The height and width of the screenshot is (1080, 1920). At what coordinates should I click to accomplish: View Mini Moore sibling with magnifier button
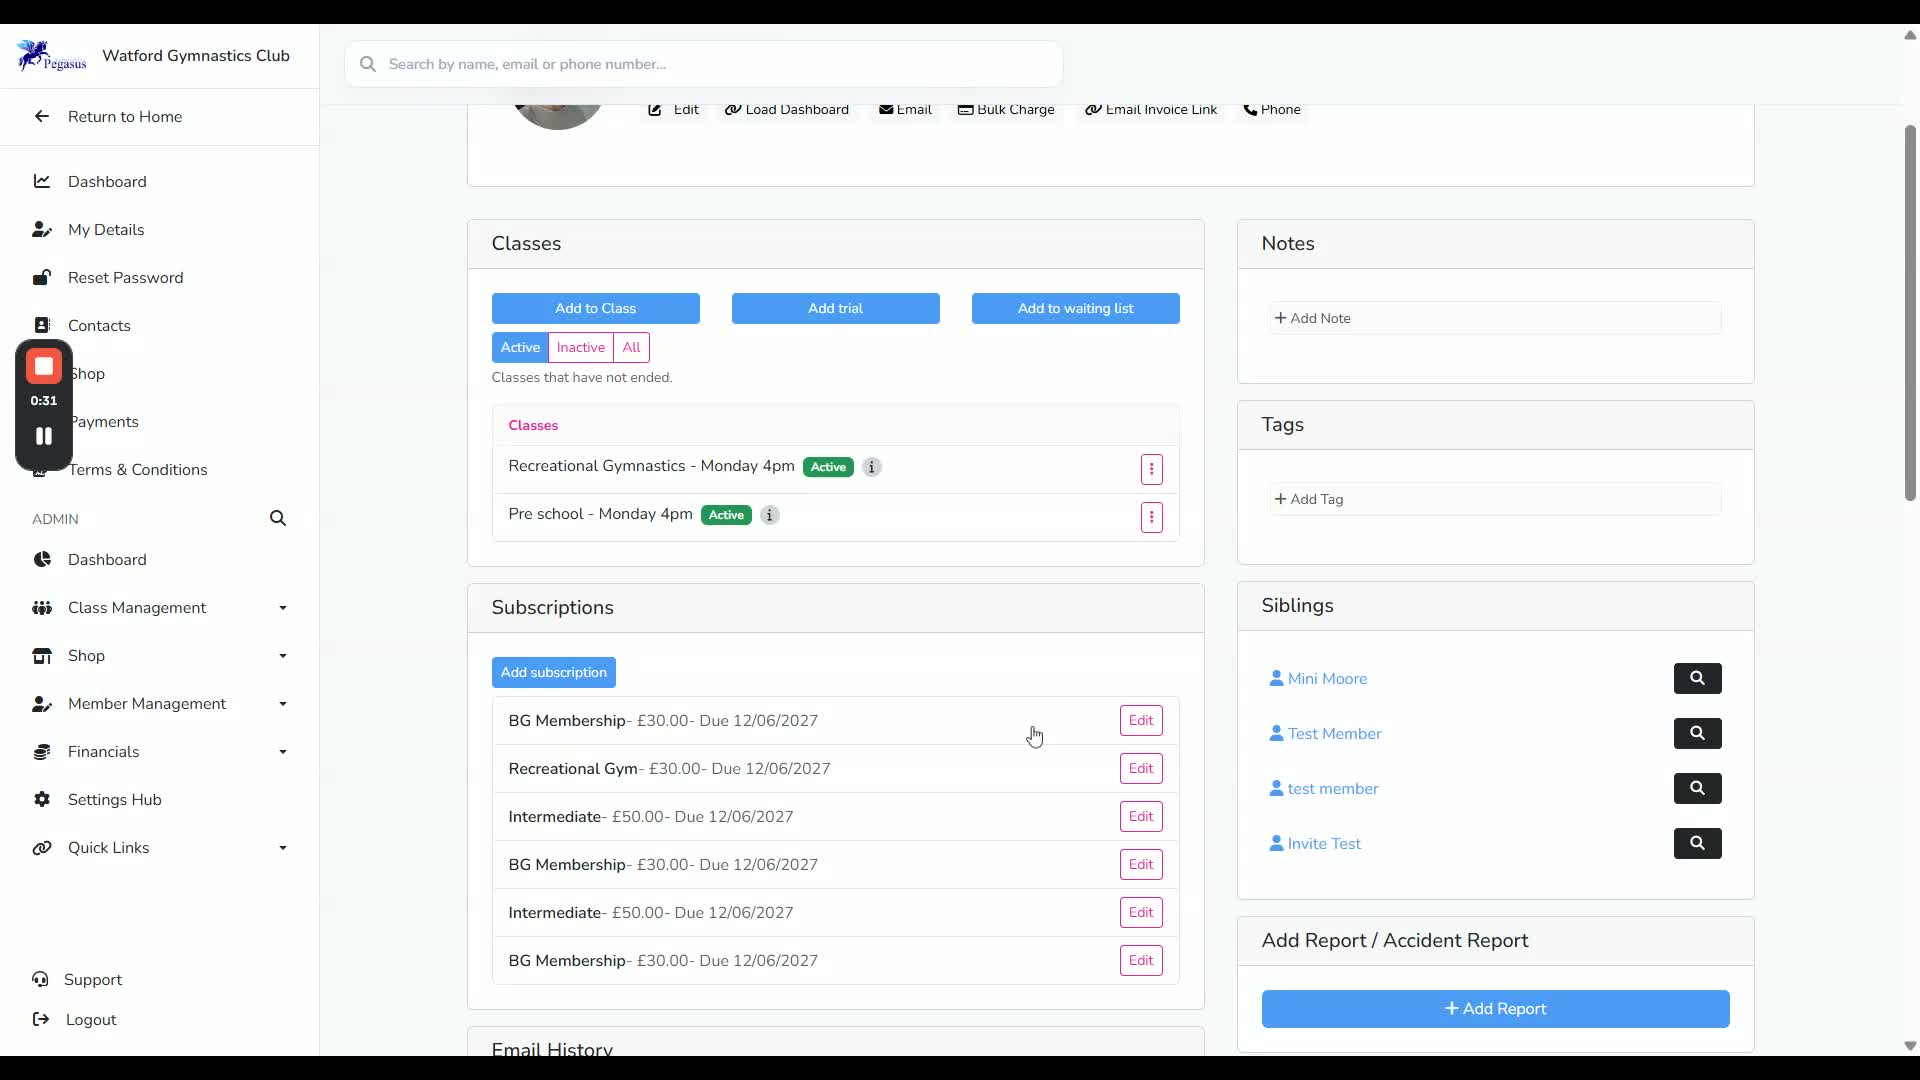[1697, 678]
